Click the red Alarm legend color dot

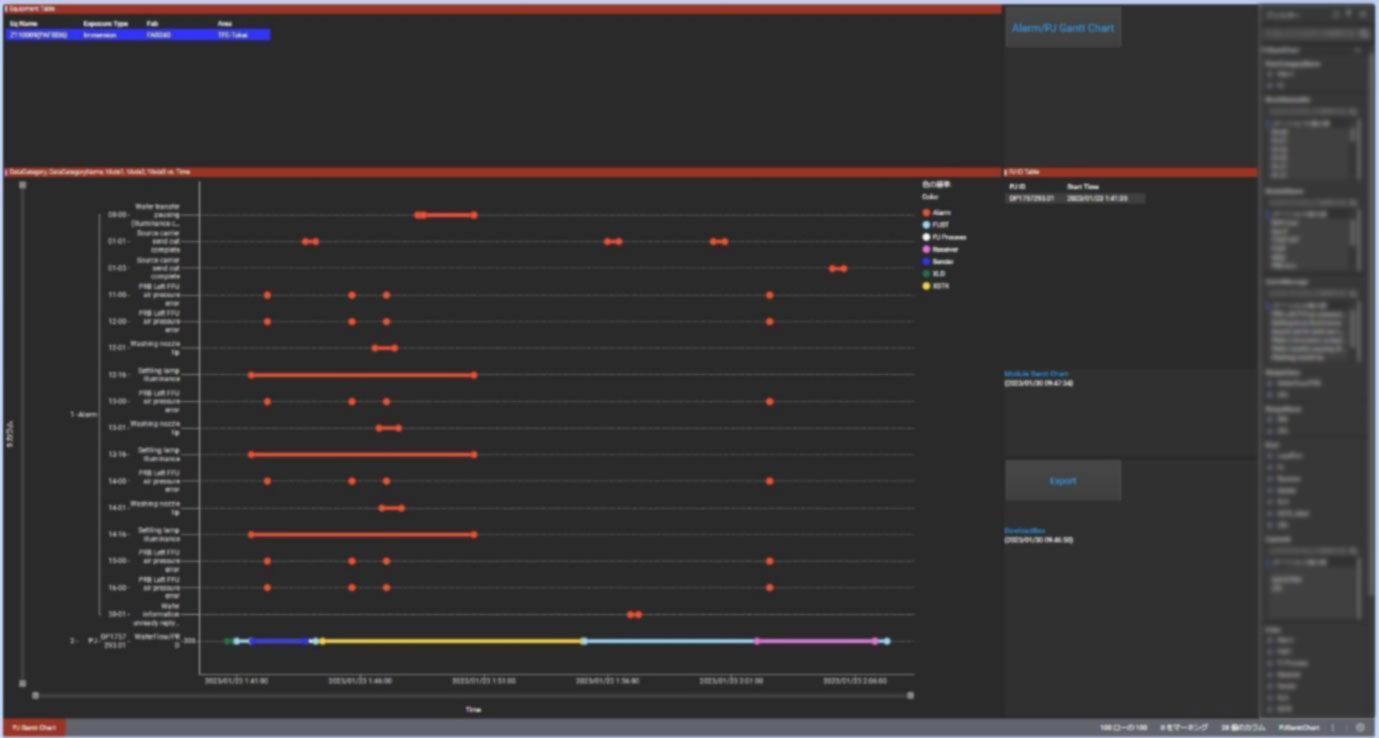[x=926, y=213]
